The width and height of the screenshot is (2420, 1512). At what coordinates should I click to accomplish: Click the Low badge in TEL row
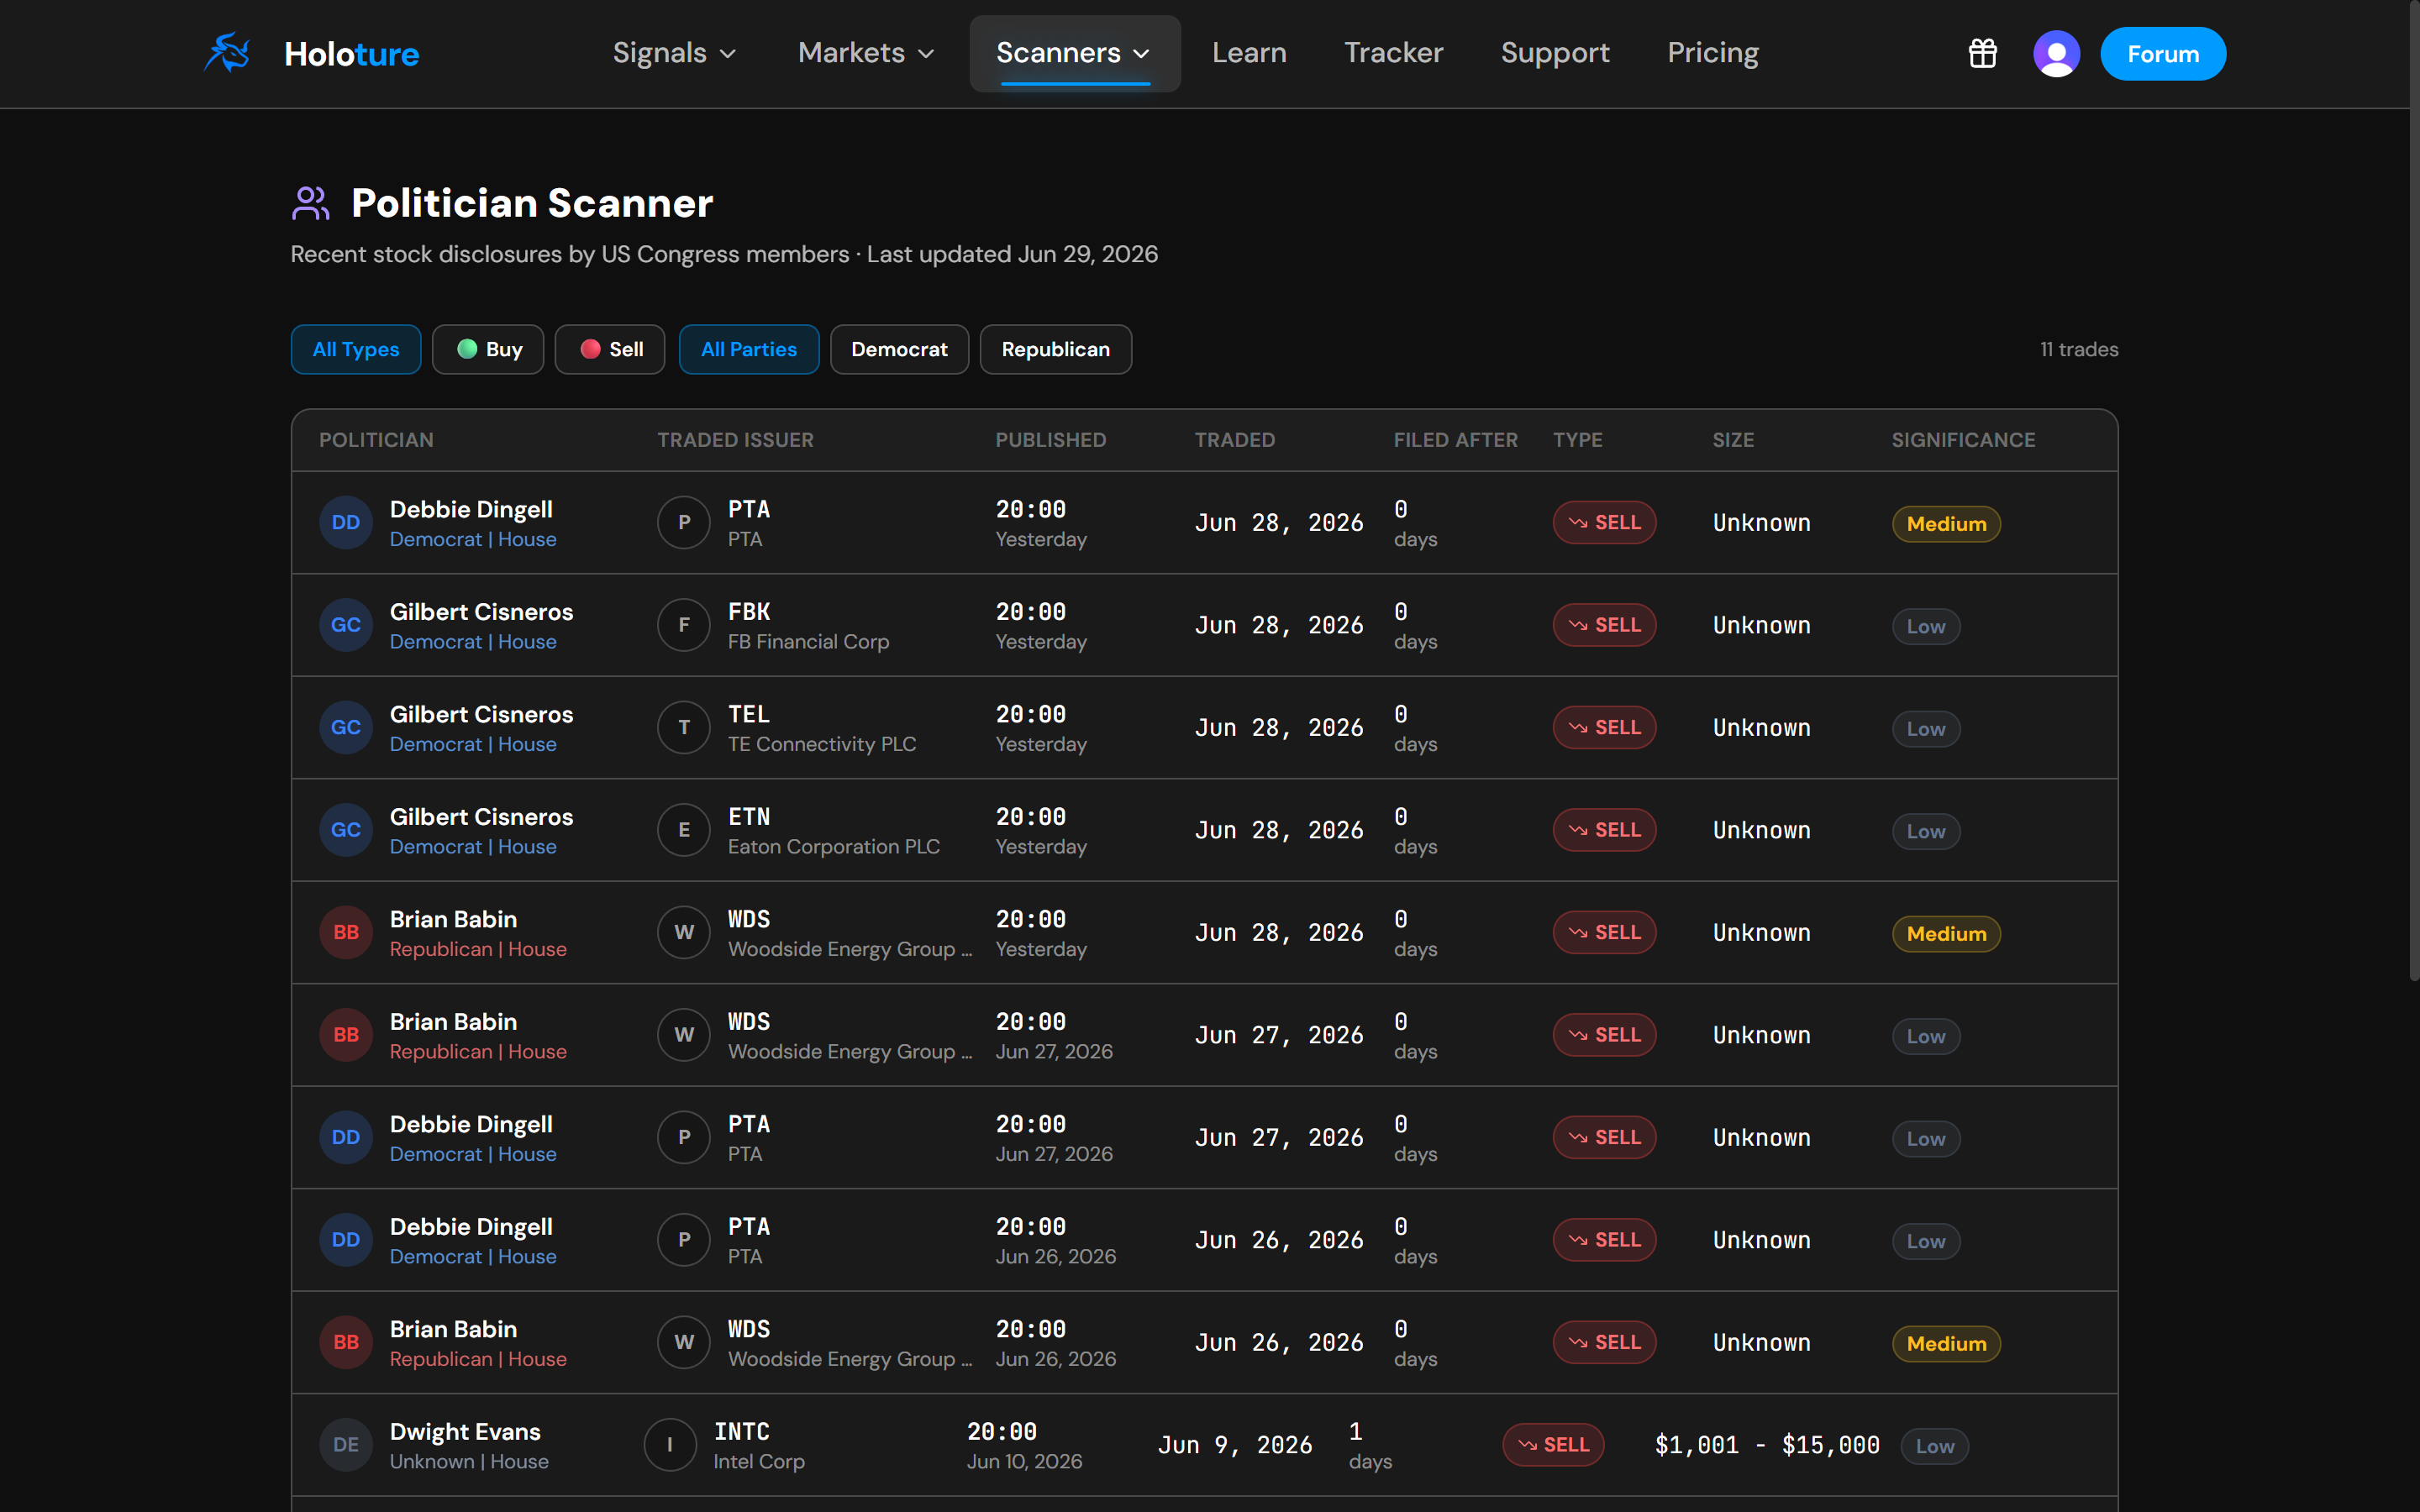click(x=1926, y=729)
